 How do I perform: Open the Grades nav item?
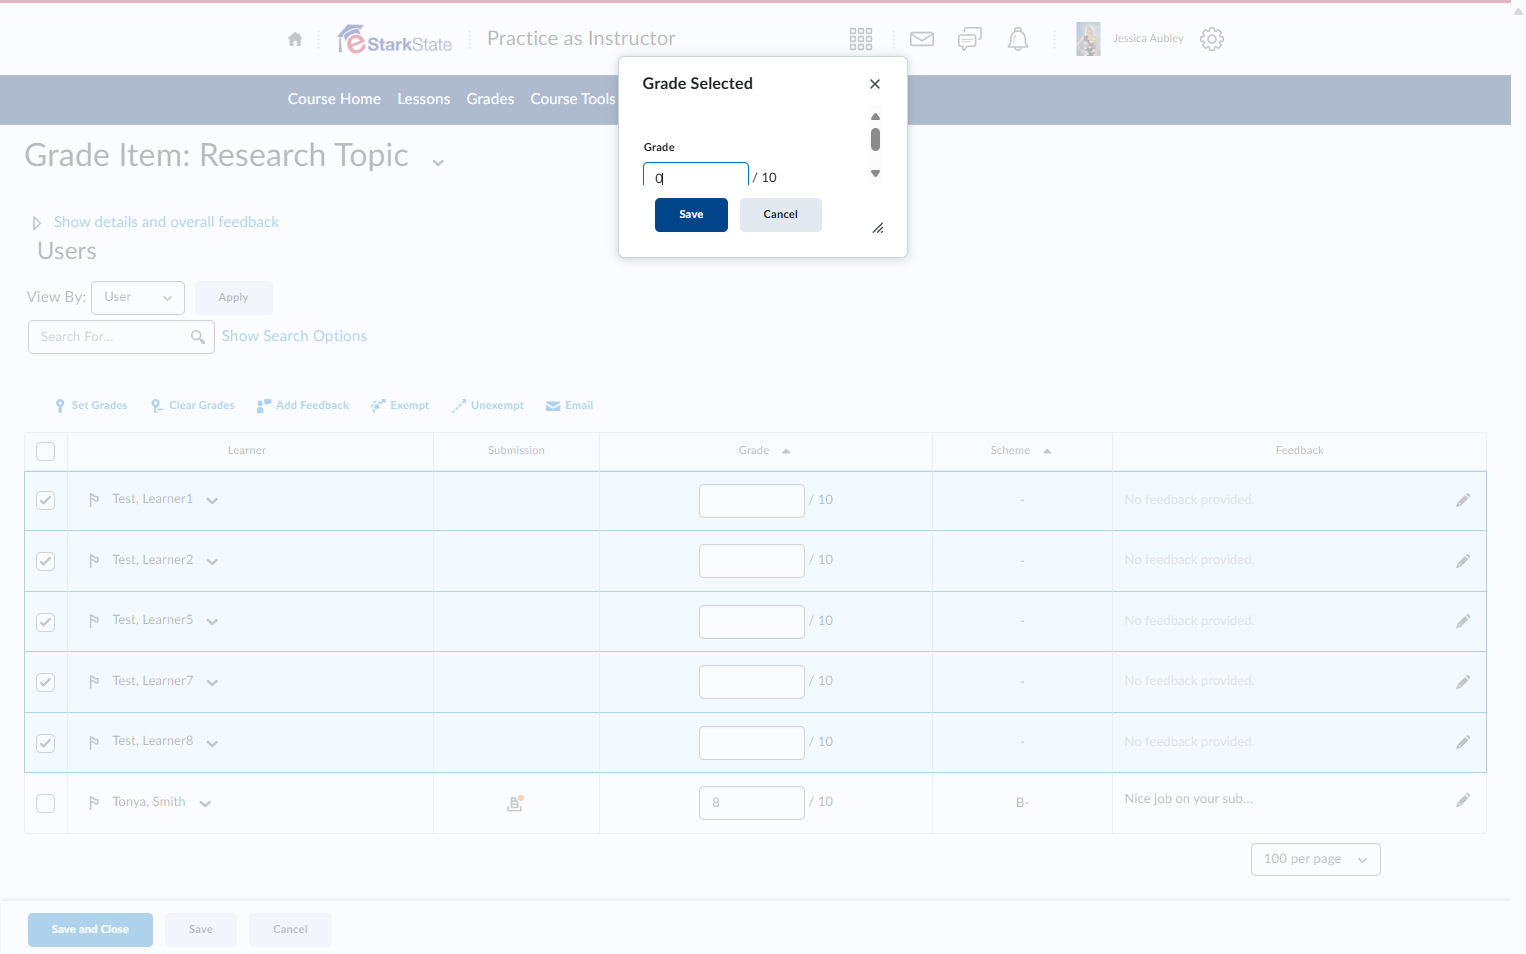[490, 99]
